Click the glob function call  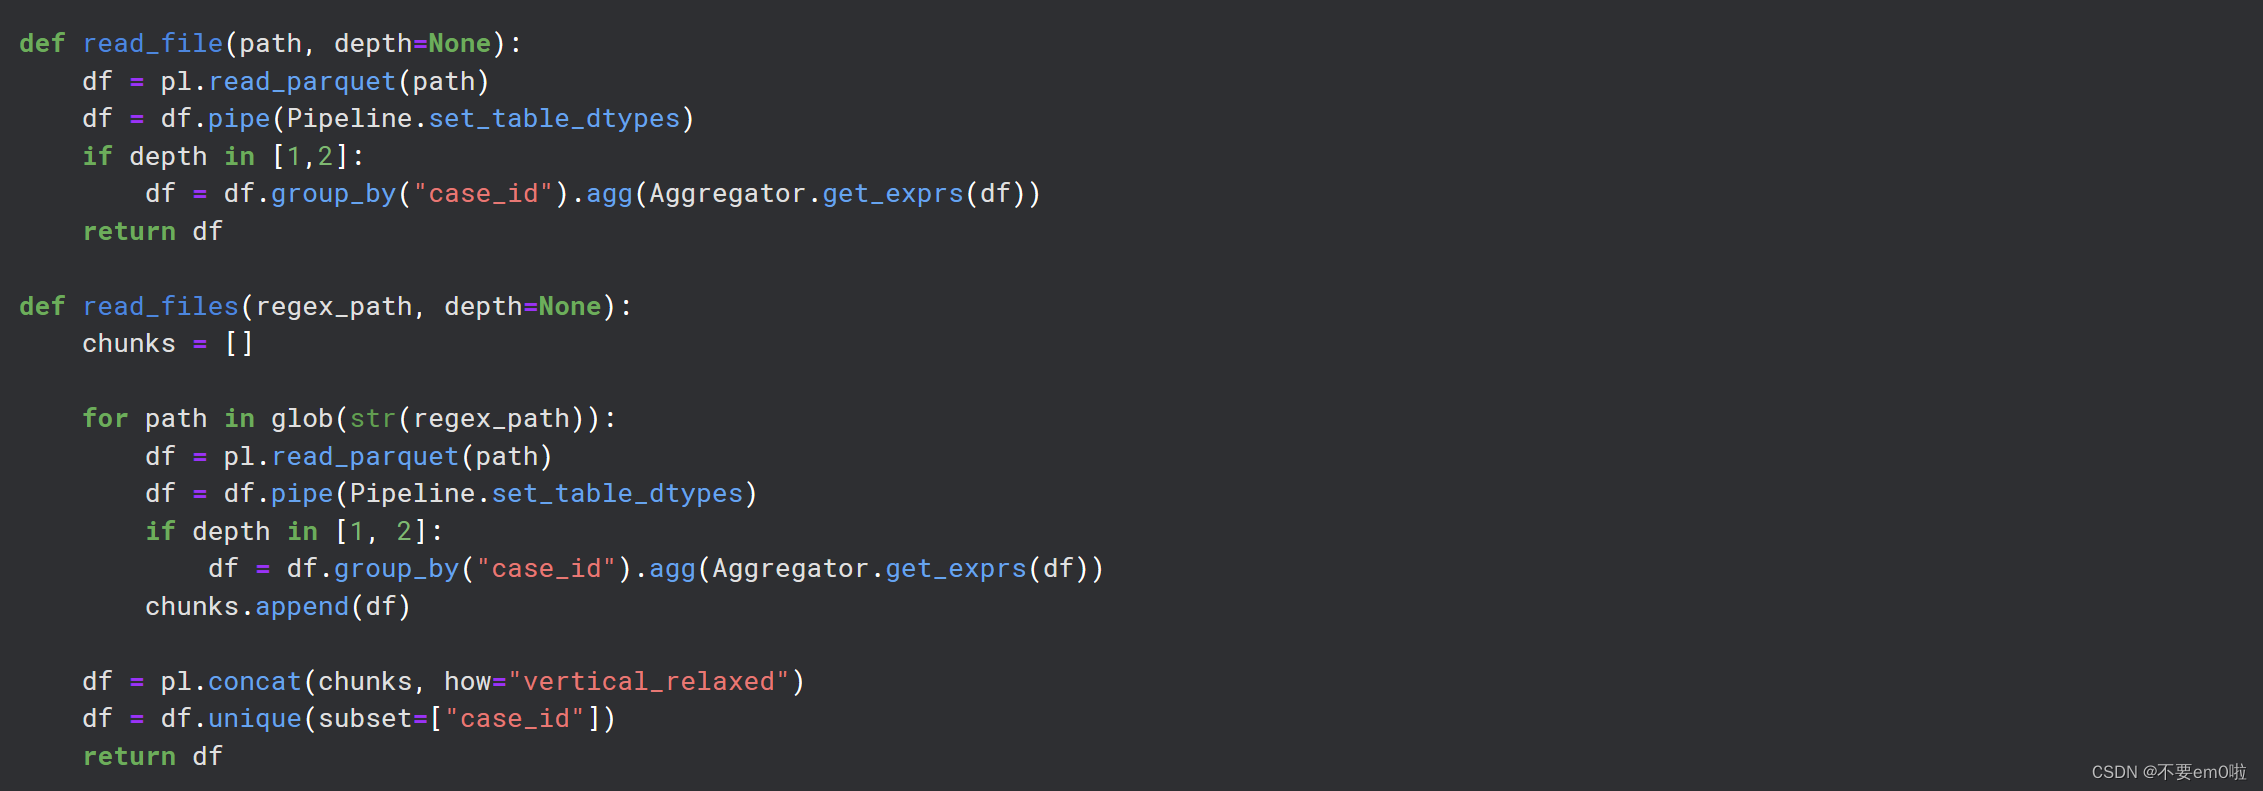(302, 419)
